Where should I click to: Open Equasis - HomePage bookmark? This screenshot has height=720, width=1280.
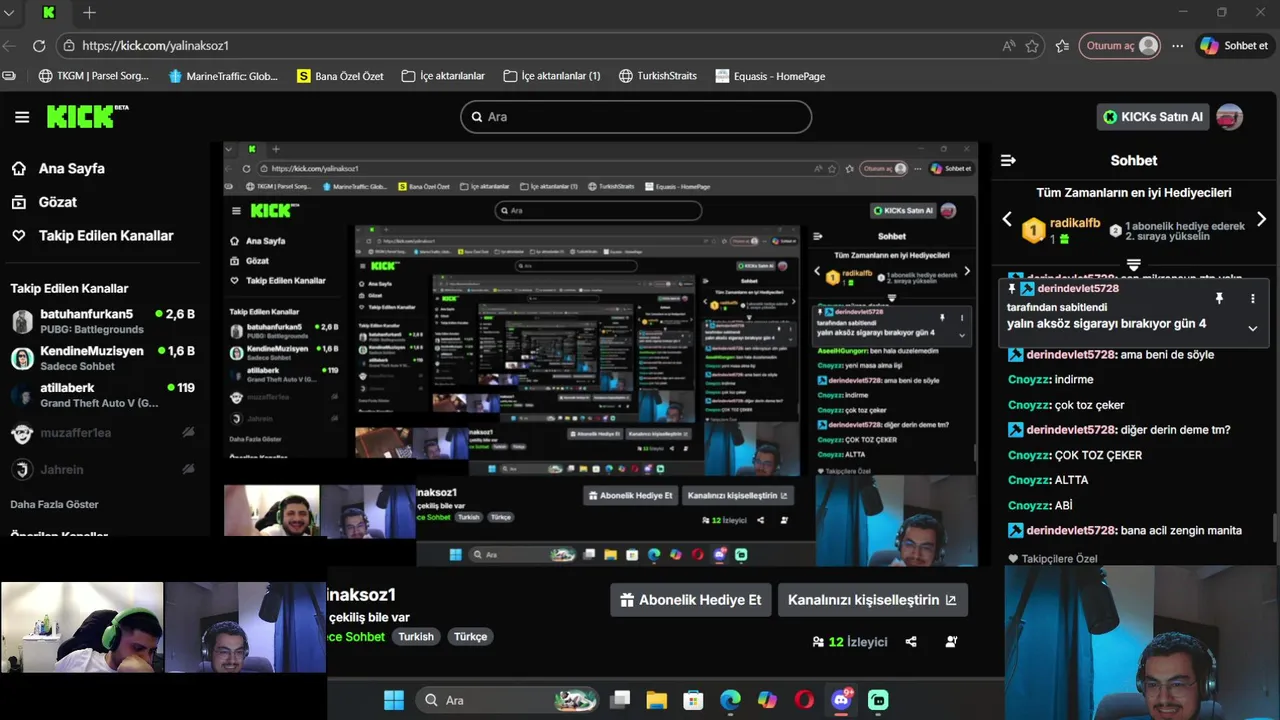[770, 76]
